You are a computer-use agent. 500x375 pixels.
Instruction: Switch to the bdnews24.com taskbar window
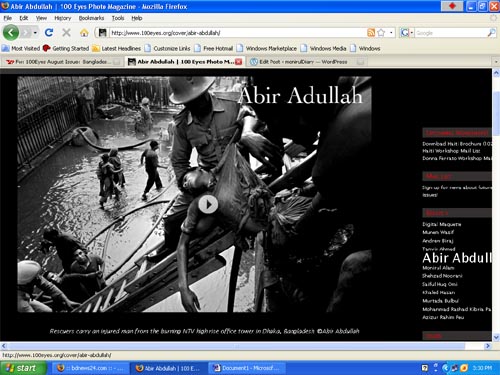[90, 368]
